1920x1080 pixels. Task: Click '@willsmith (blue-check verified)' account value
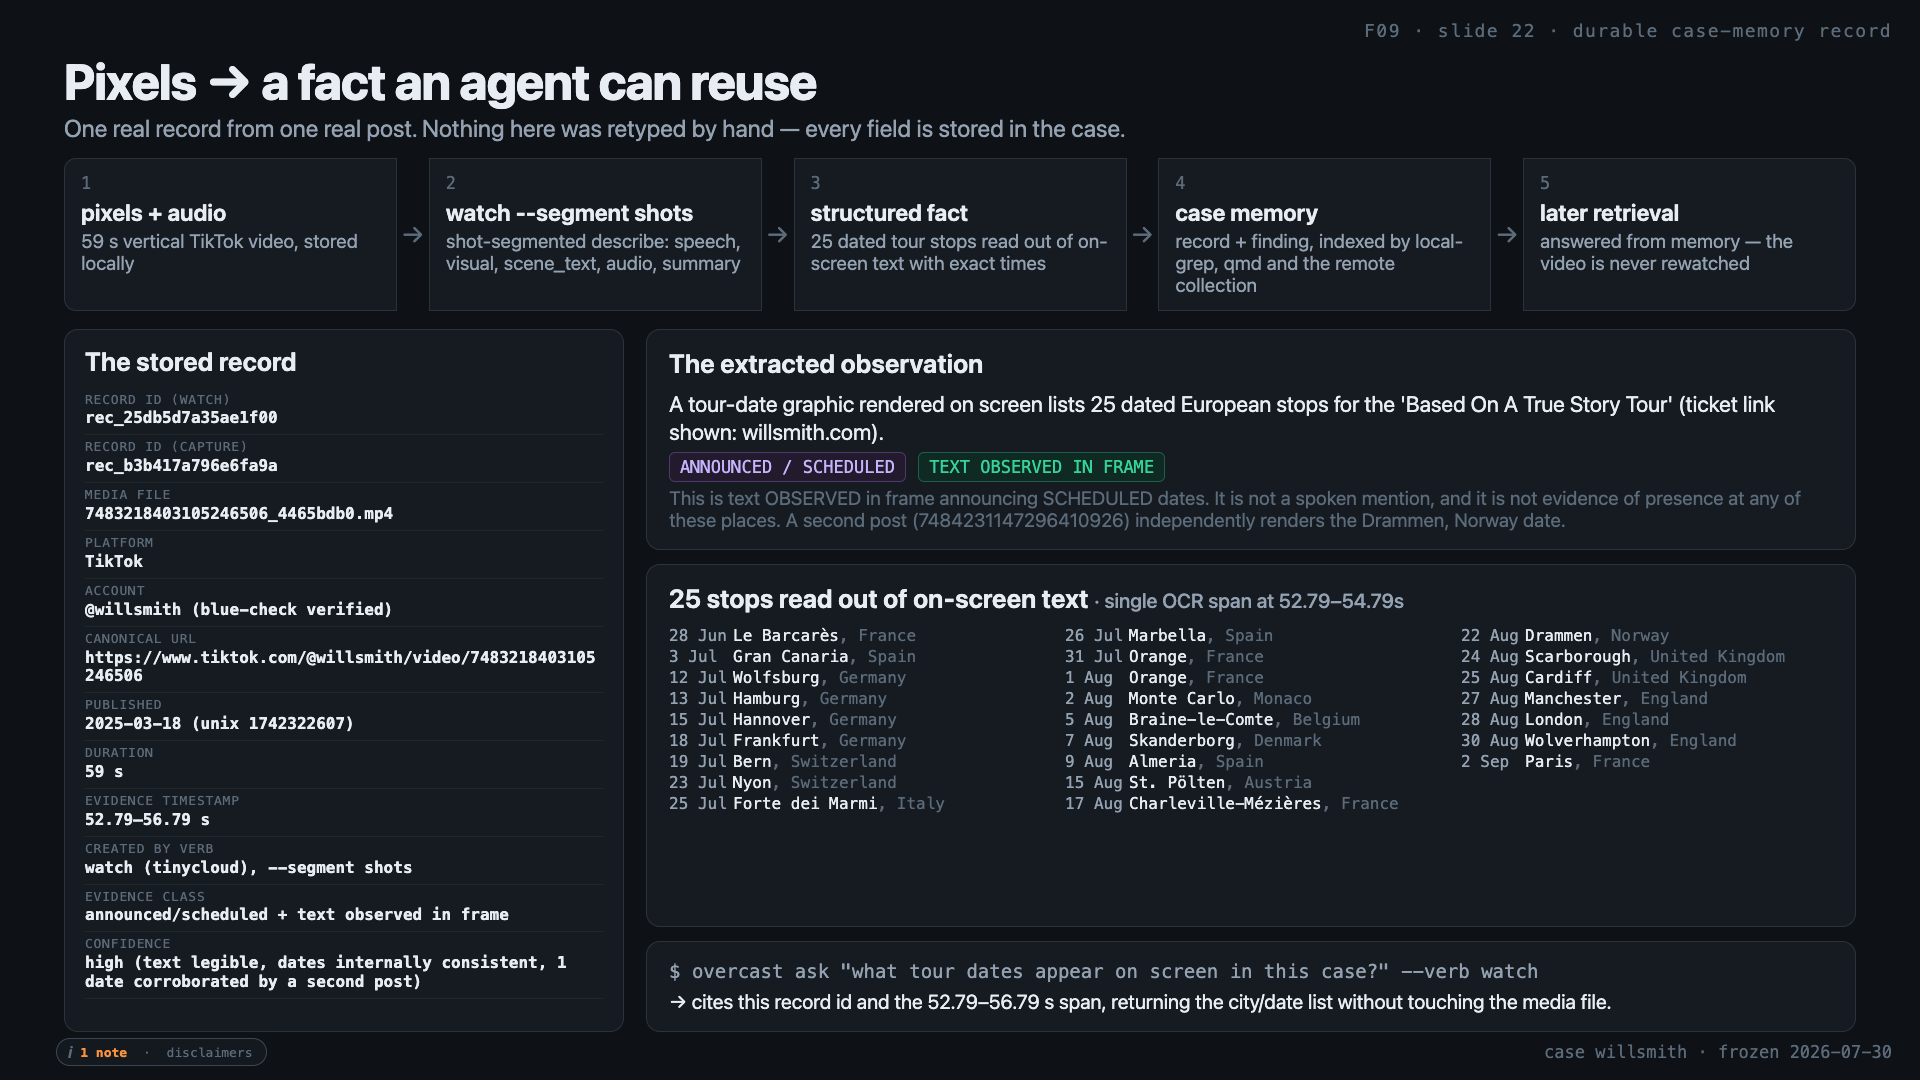[238, 610]
